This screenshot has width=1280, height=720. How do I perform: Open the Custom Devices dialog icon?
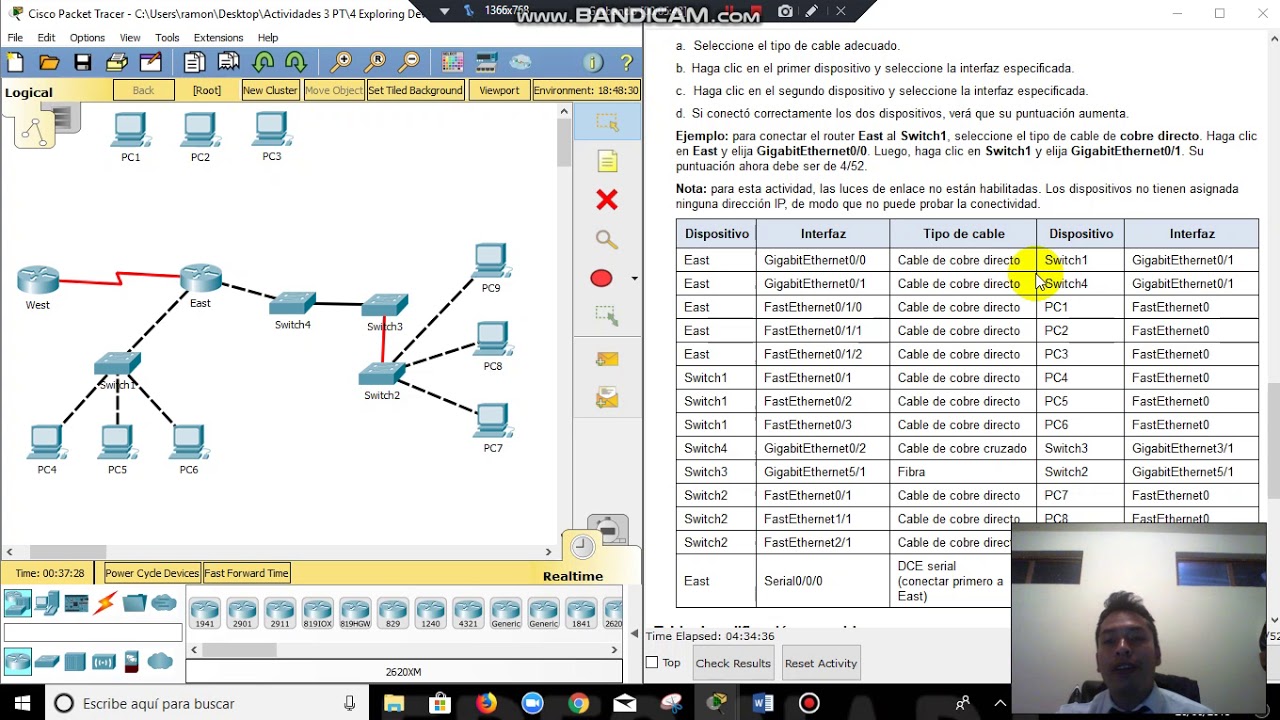click(487, 62)
